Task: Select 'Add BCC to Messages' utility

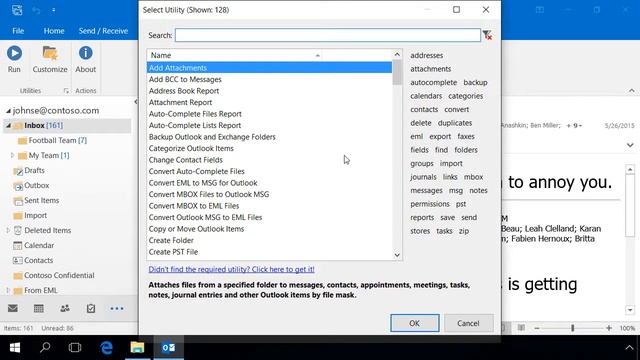Action: (269, 80)
